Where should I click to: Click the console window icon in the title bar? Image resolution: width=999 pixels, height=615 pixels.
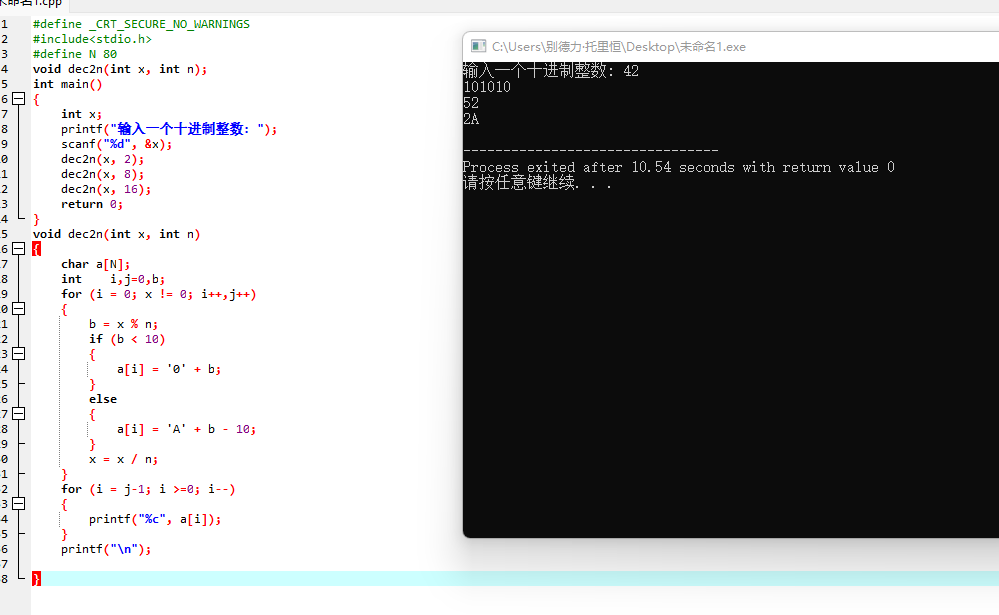[x=478, y=46]
